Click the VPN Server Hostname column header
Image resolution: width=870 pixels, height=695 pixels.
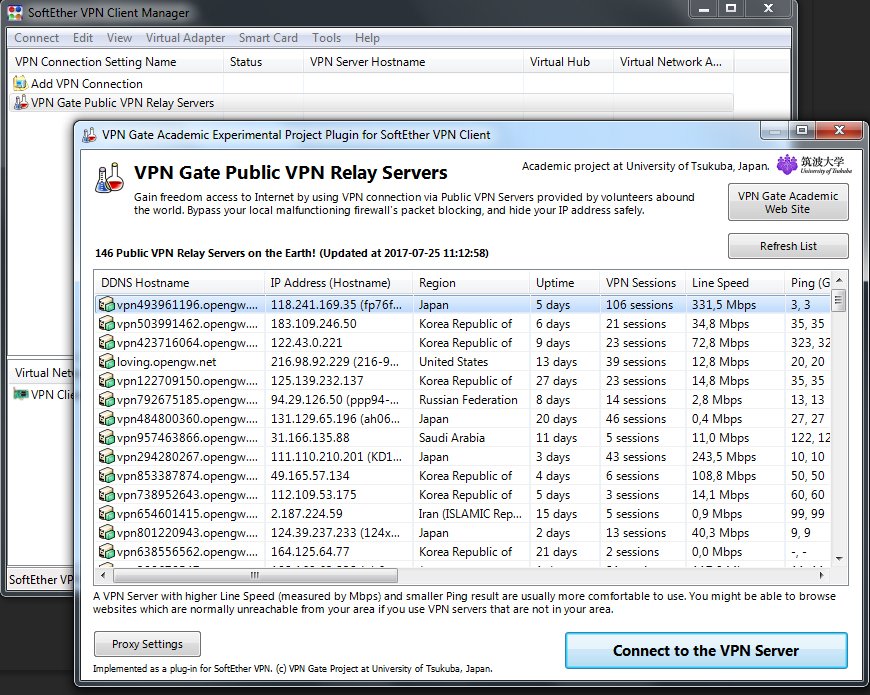[x=413, y=62]
